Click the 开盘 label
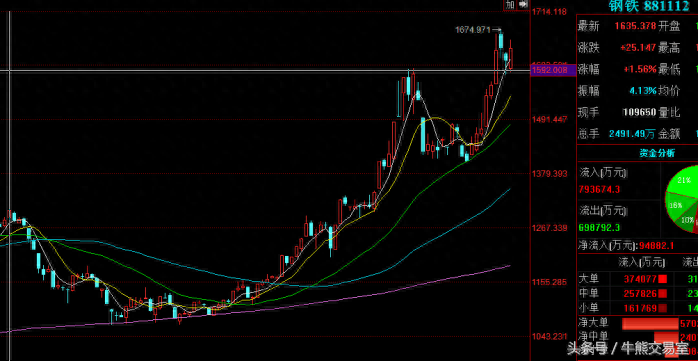This screenshot has height=361, width=698. point(670,26)
